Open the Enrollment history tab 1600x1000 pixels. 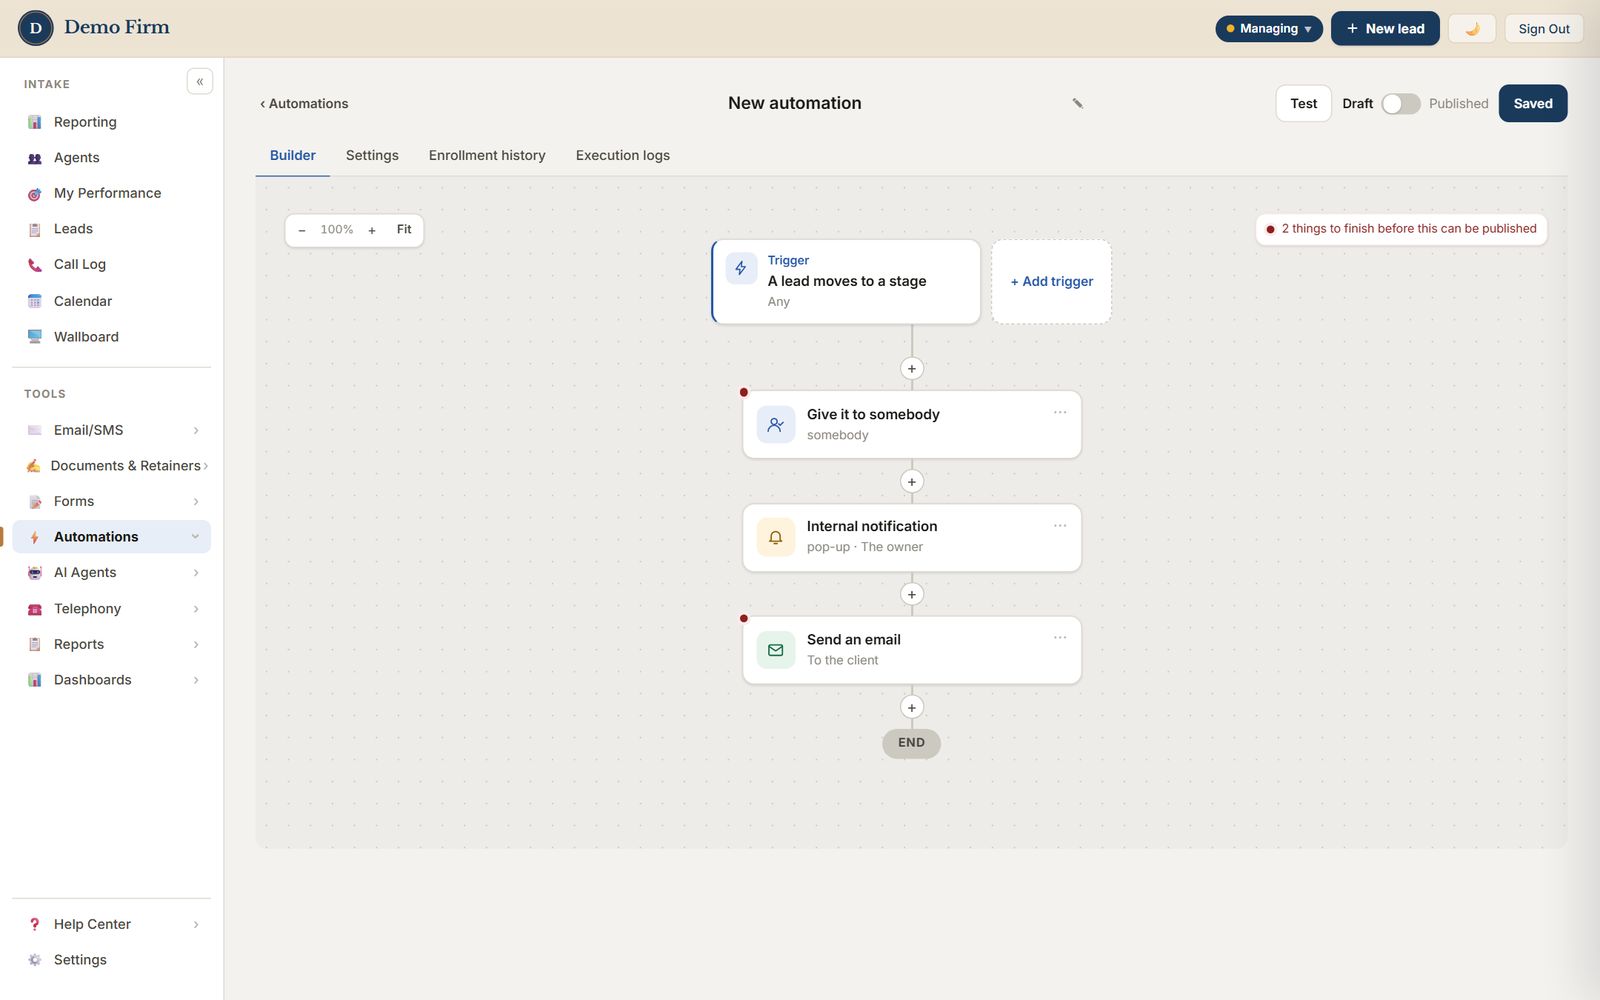(487, 155)
